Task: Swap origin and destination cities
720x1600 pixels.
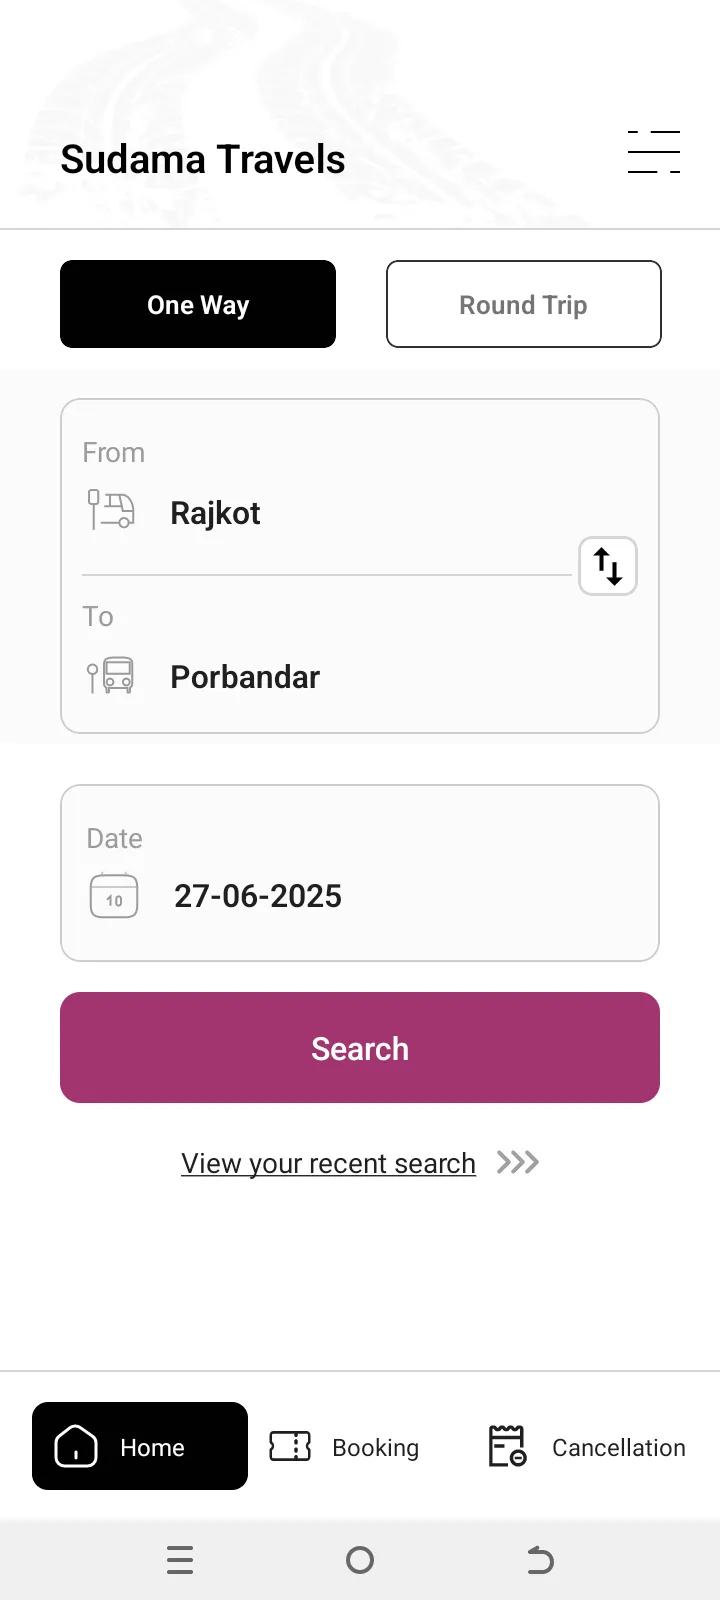Action: [x=608, y=566]
